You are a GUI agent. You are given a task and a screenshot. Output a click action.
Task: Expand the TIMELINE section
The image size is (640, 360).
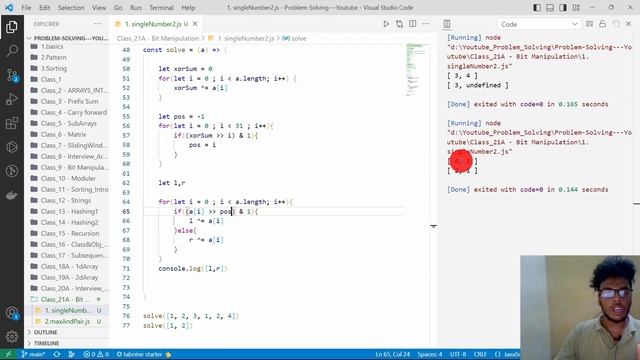(x=67, y=343)
